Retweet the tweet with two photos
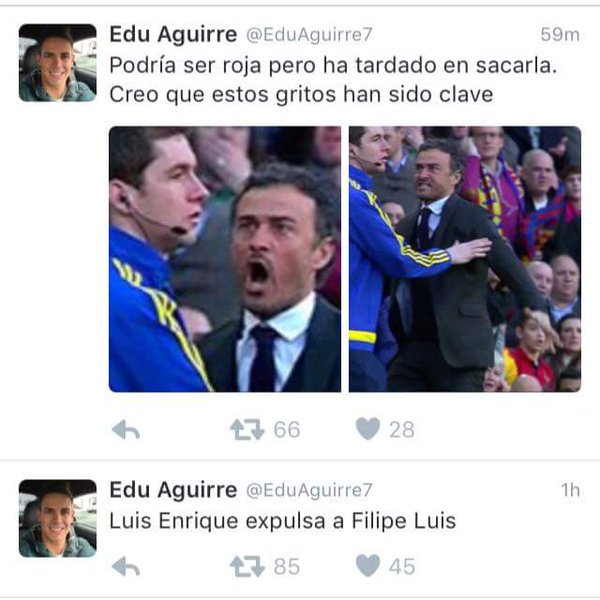The height and width of the screenshot is (600, 600). [x=247, y=429]
